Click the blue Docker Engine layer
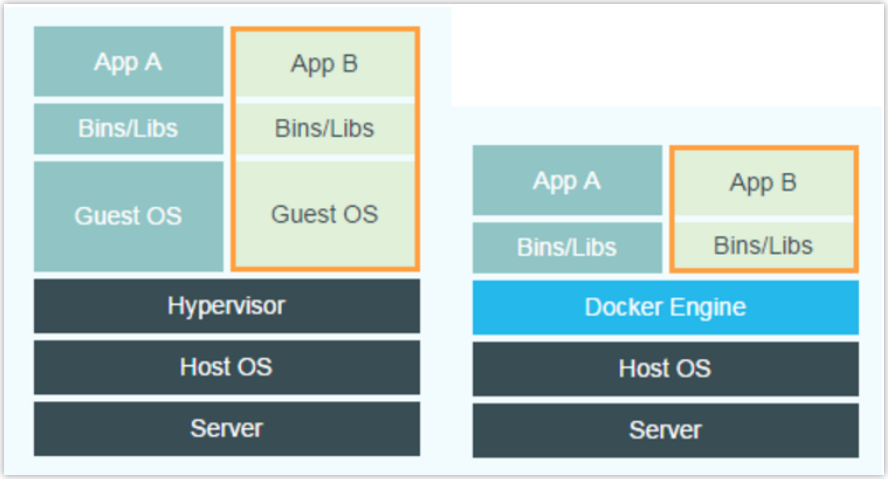 [x=665, y=307]
